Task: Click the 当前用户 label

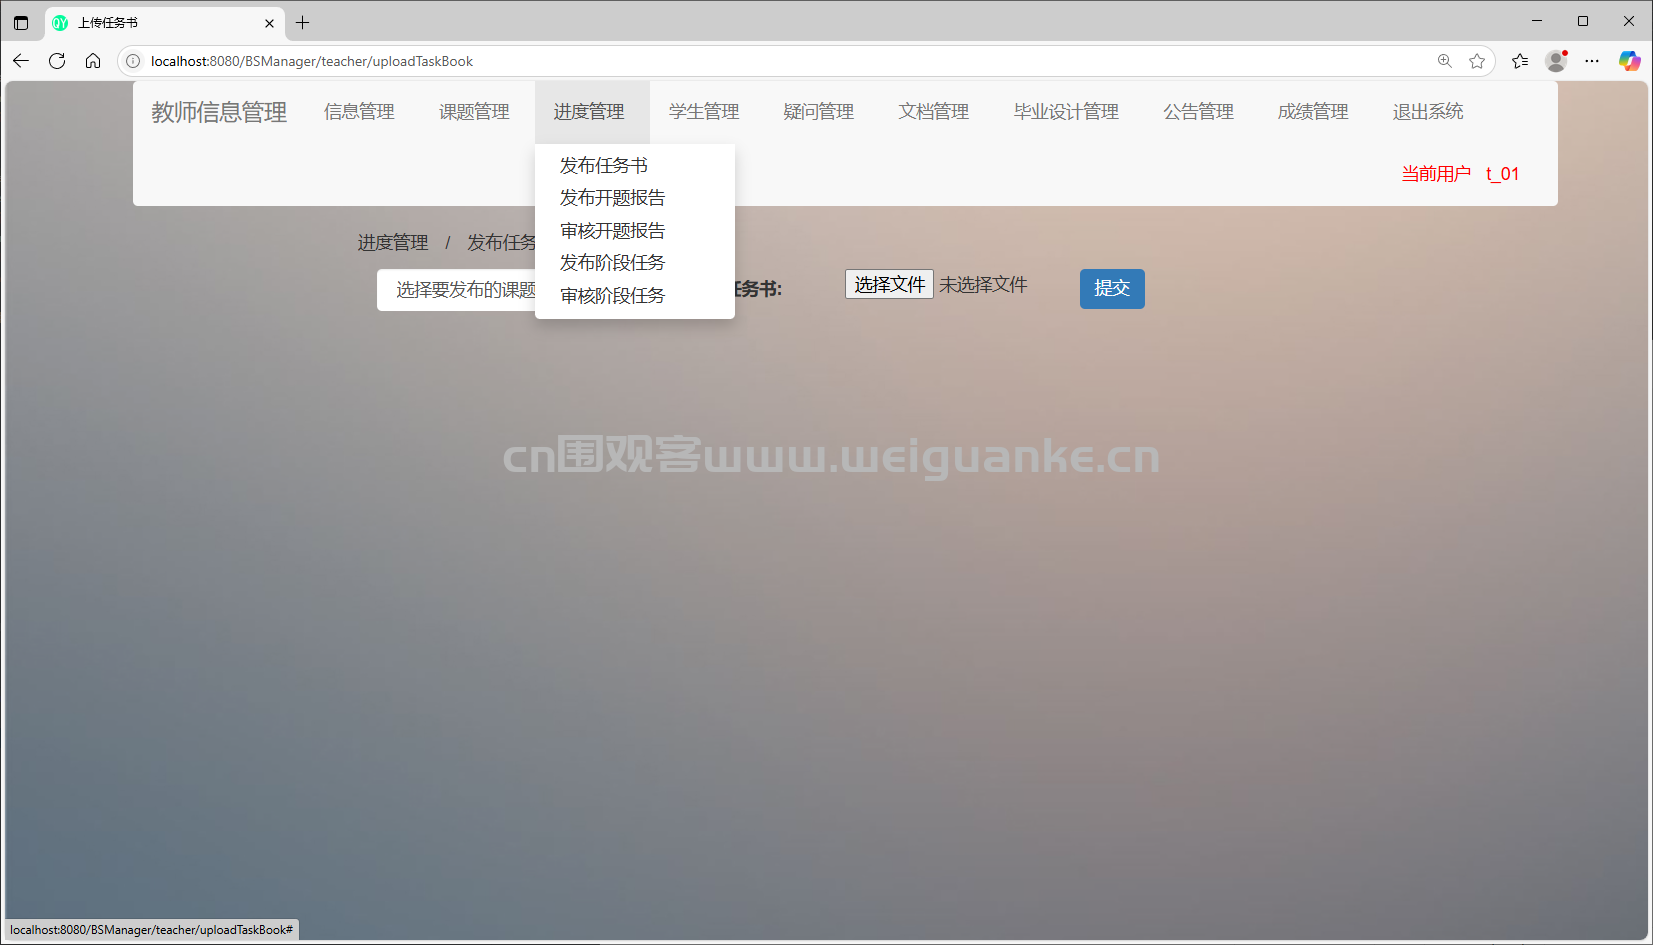Action: 1436,174
